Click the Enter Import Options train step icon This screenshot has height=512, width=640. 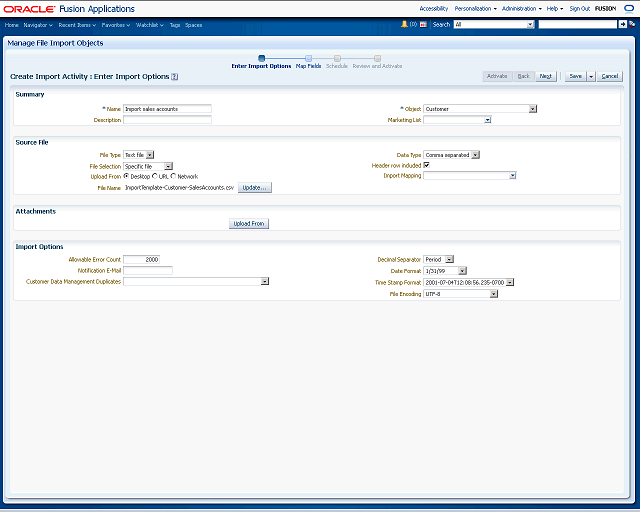261,58
